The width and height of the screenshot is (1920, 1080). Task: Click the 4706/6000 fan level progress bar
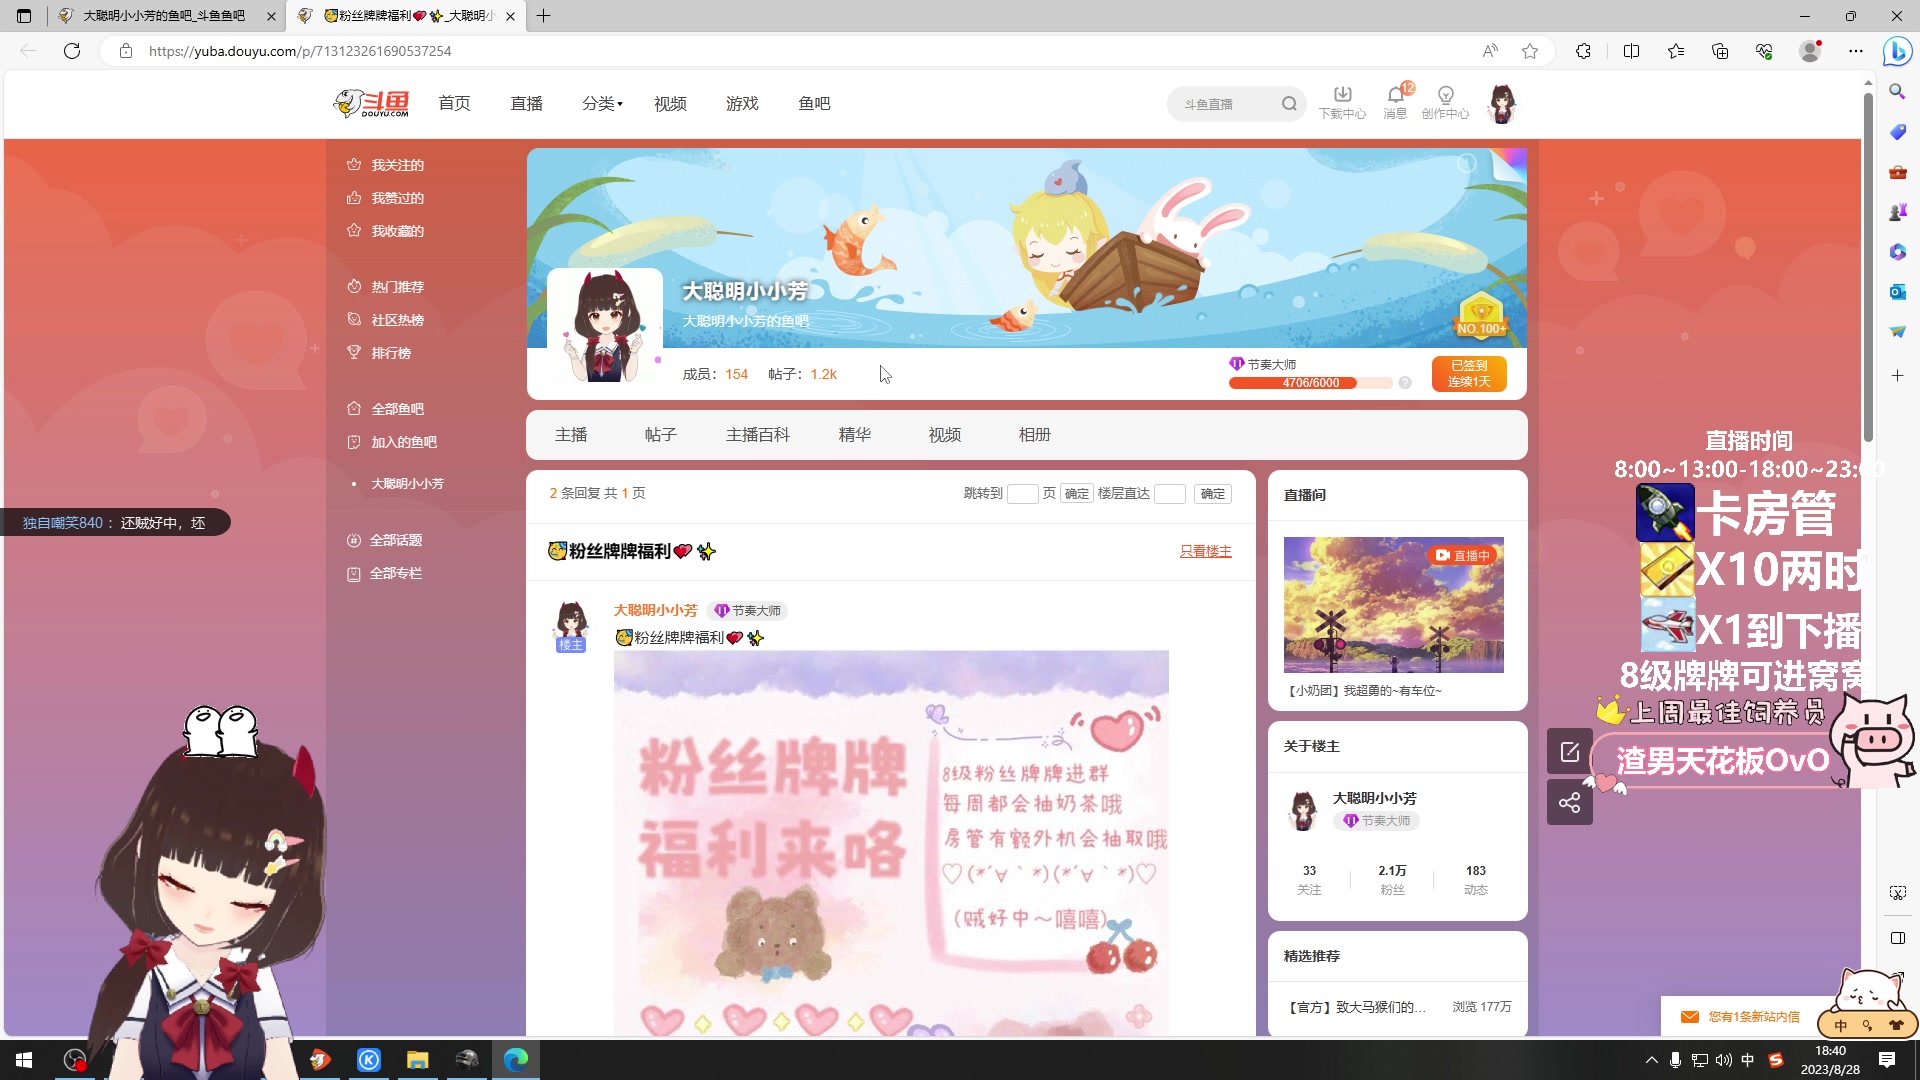pyautogui.click(x=1310, y=383)
